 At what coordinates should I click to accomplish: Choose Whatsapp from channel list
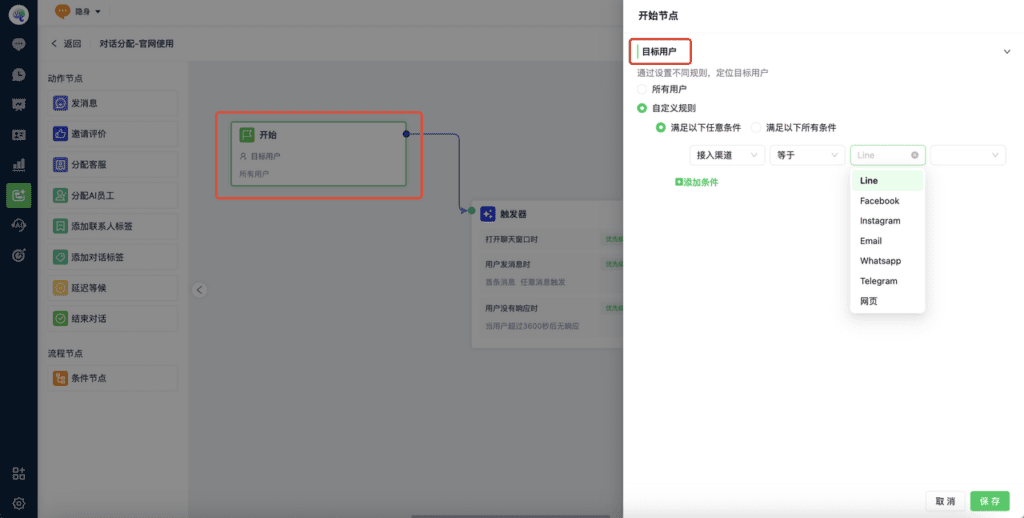[x=888, y=261]
